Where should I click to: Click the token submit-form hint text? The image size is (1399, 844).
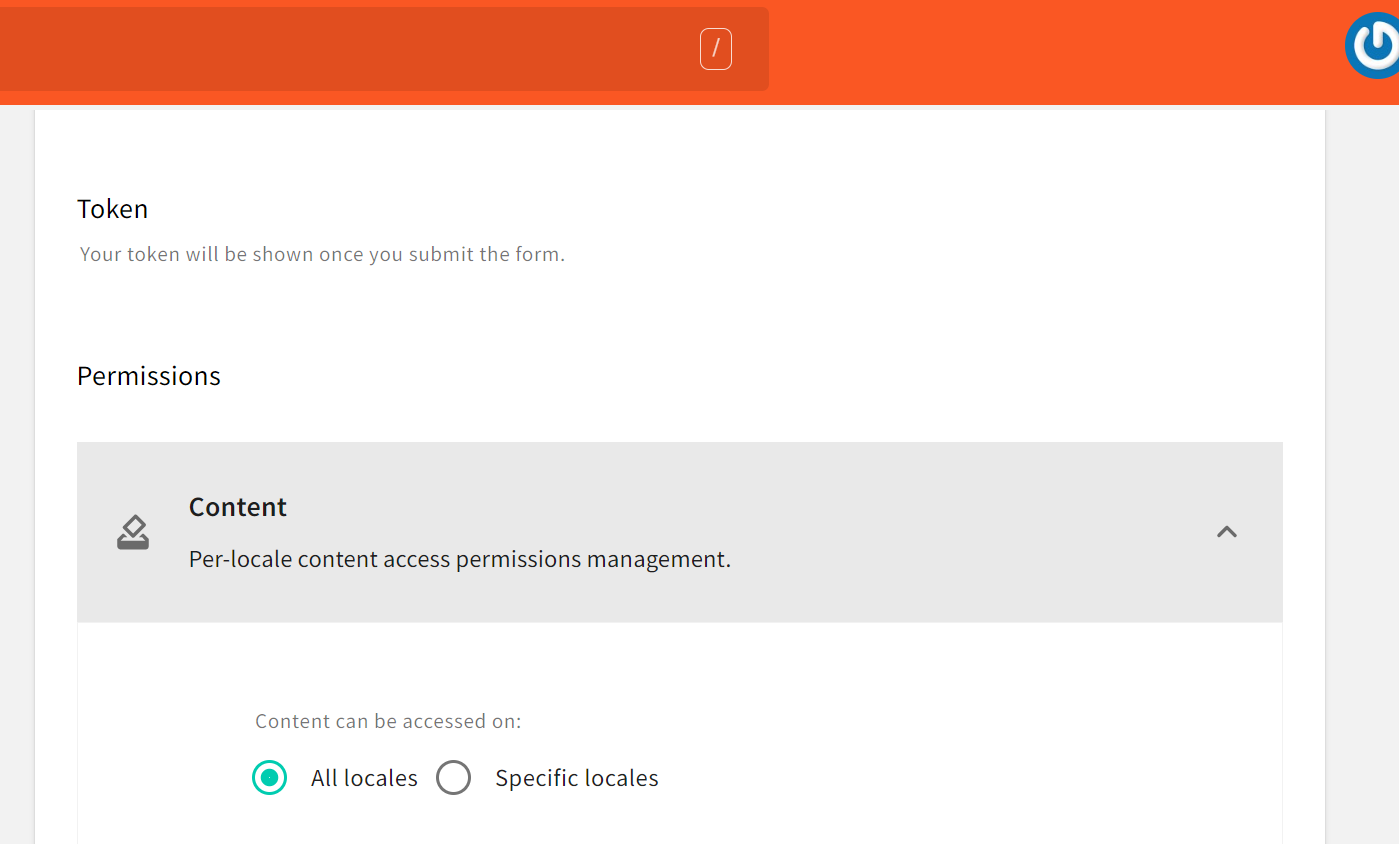click(322, 254)
